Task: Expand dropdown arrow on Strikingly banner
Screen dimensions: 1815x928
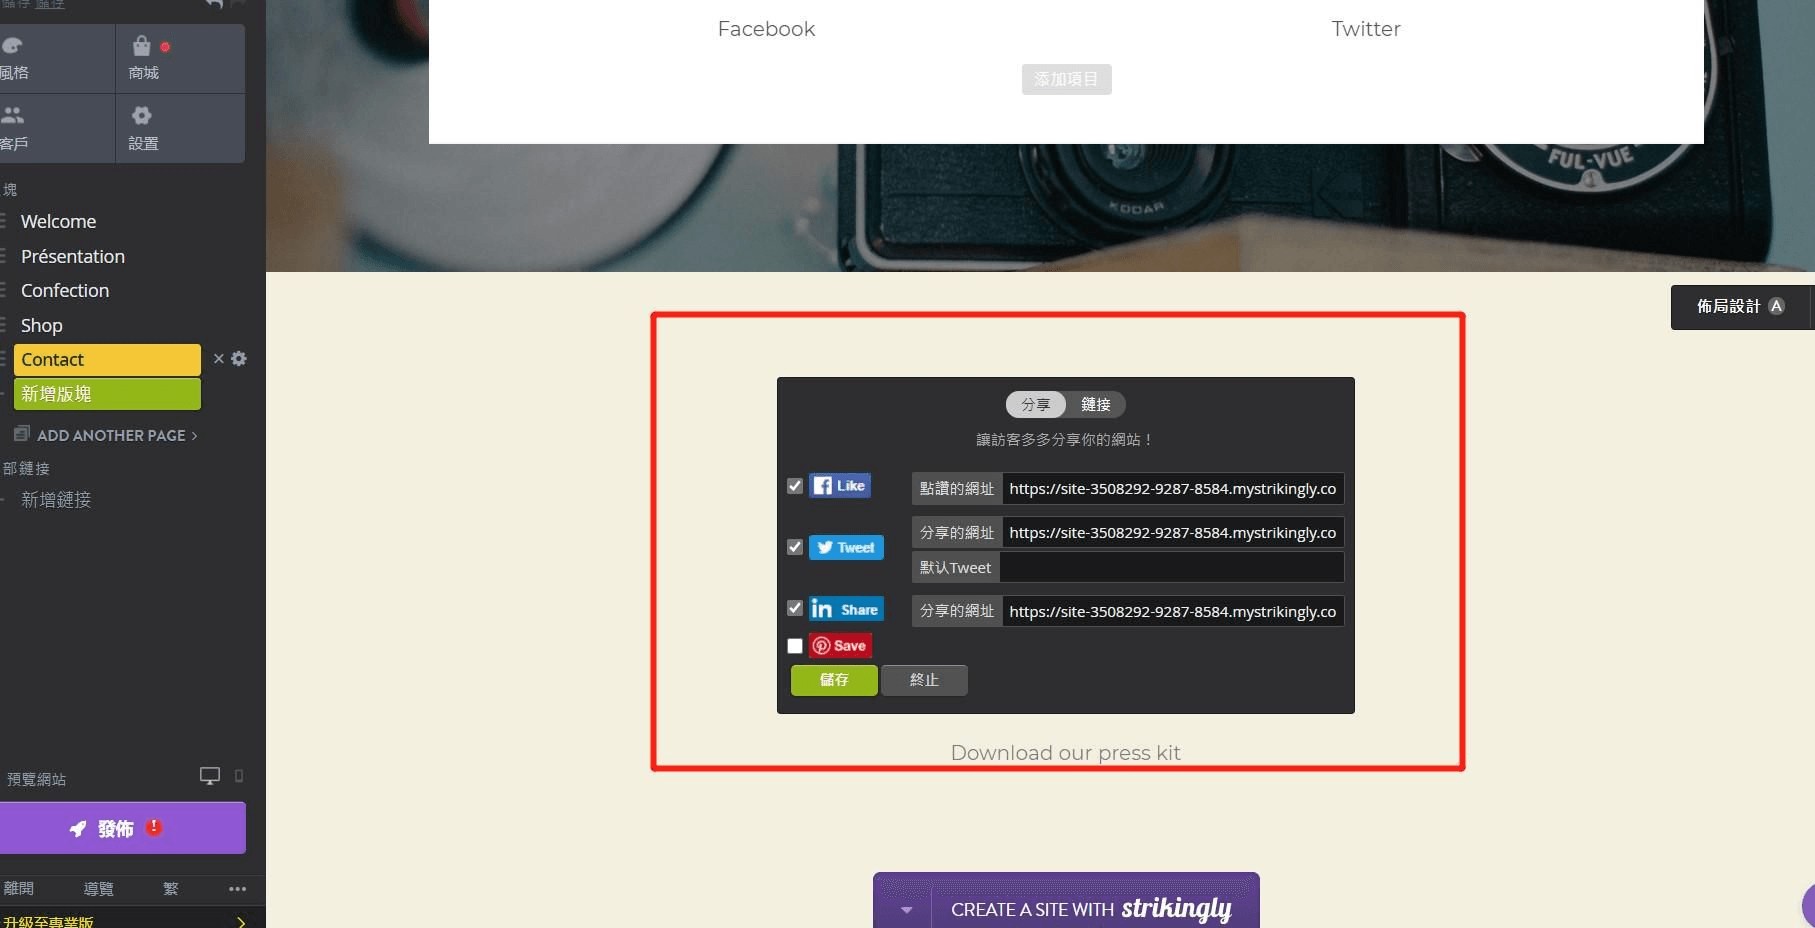Action: point(906,910)
